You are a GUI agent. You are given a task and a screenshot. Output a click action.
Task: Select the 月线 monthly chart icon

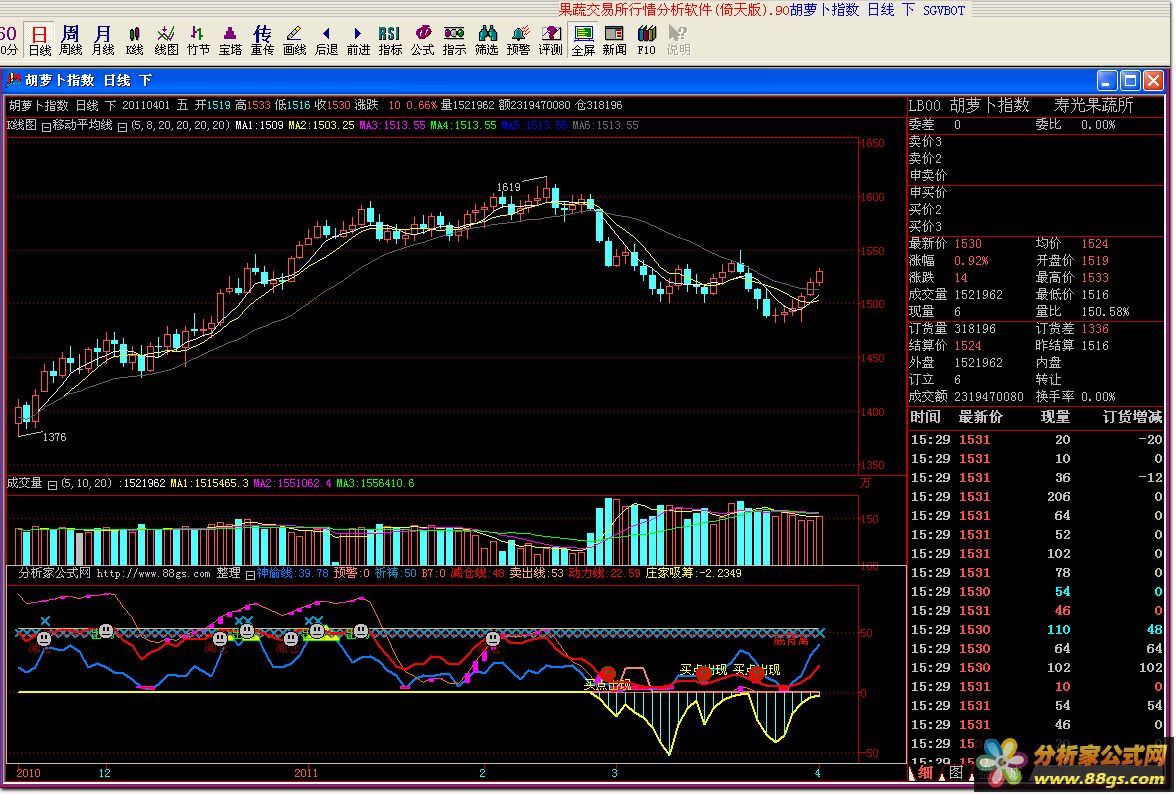point(102,40)
